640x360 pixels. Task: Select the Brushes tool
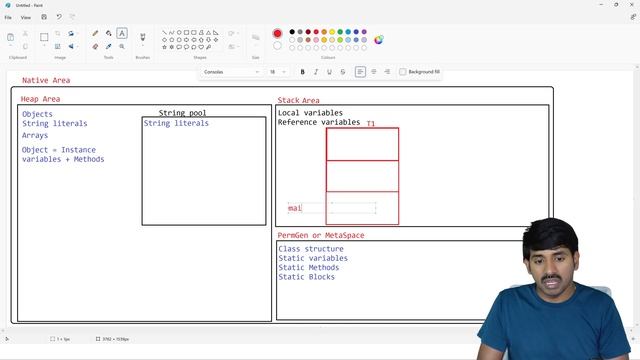143,37
